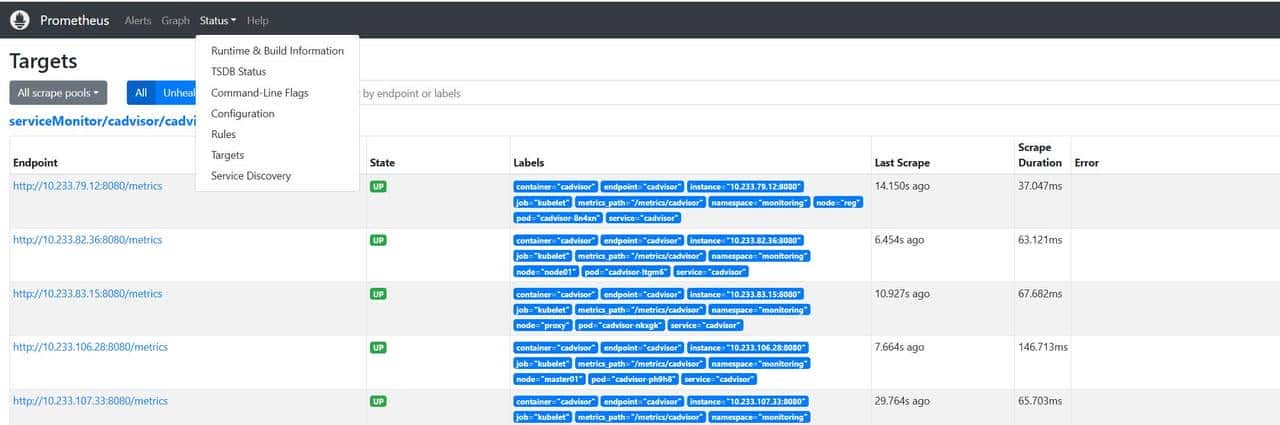Screen dimensions: 1280x425
Task: Toggle the Status dropdown menu
Action: click(x=218, y=20)
